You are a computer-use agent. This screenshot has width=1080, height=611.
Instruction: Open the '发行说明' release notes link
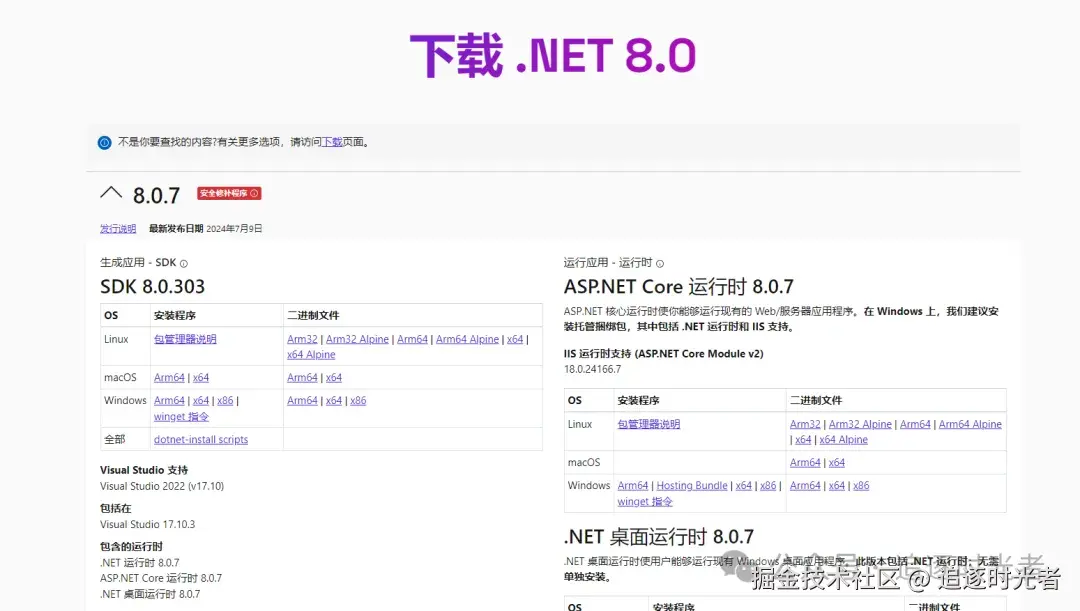(x=118, y=229)
